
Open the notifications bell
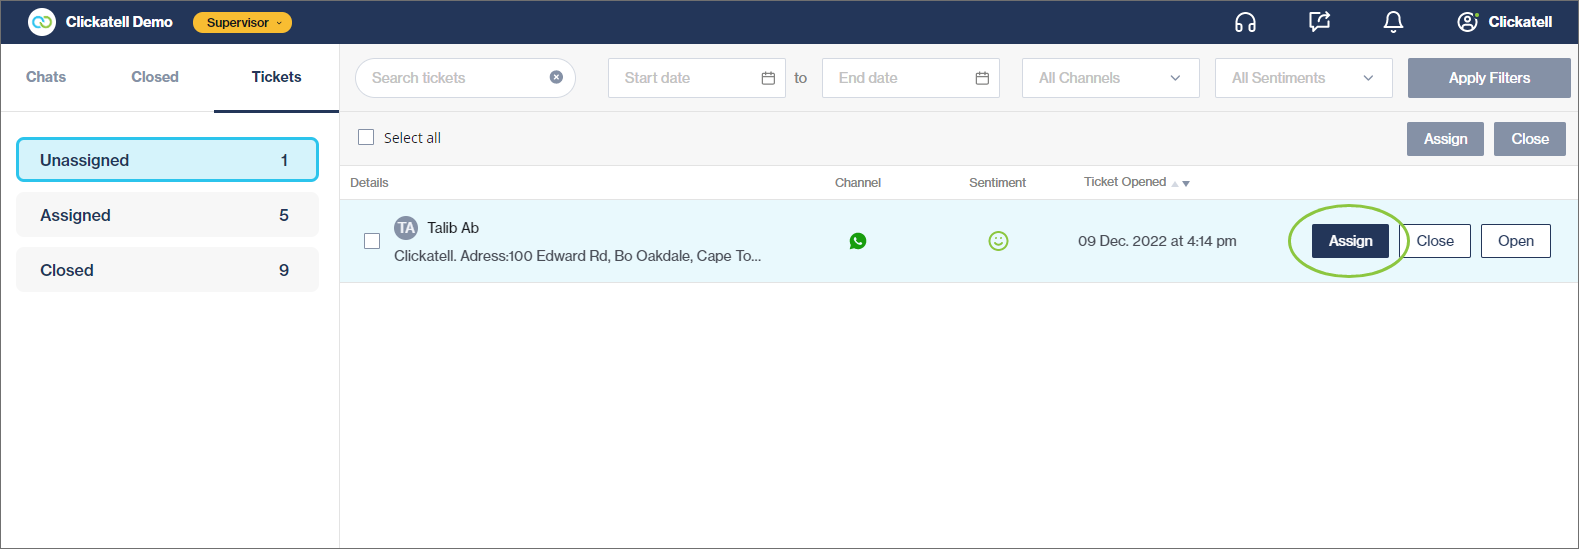1393,22
